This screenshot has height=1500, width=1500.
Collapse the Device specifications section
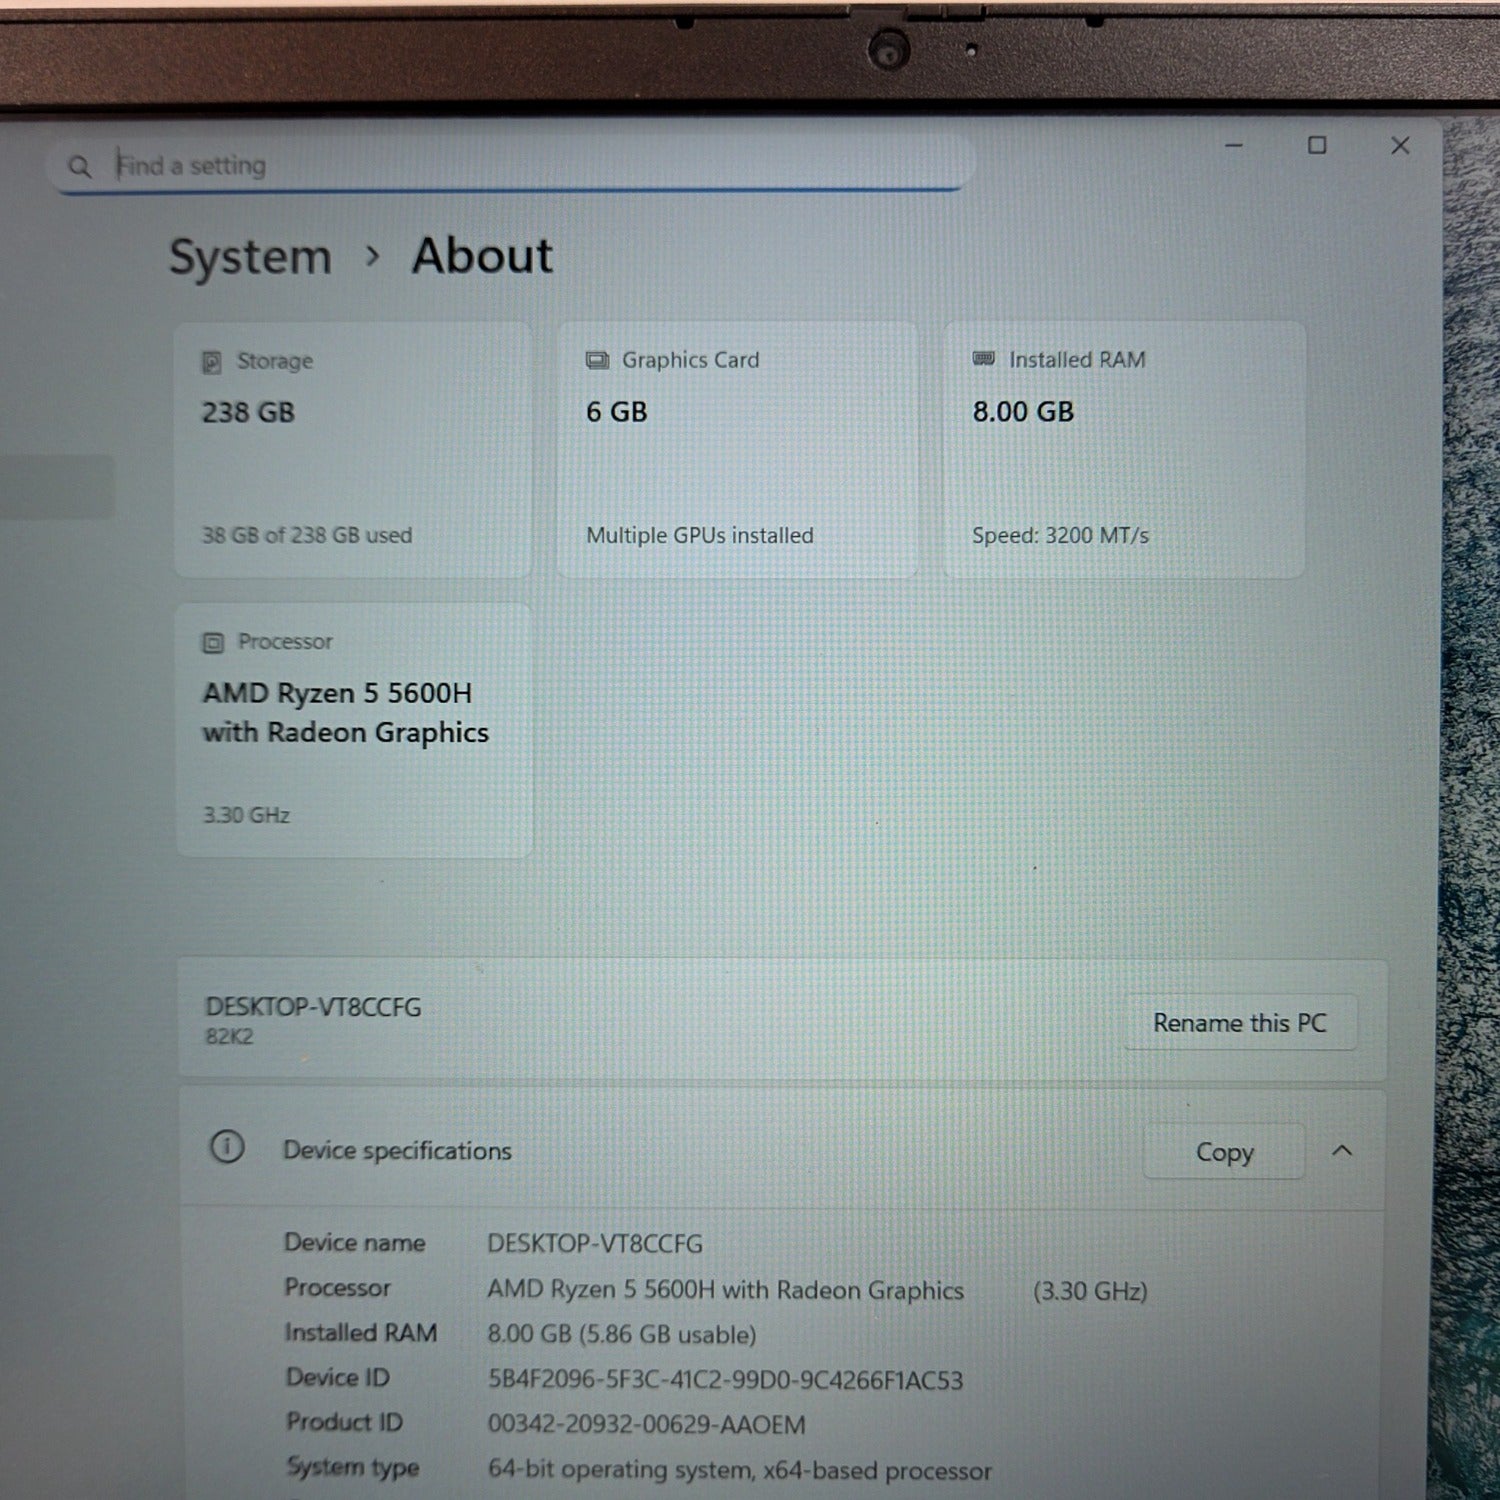click(1342, 1151)
